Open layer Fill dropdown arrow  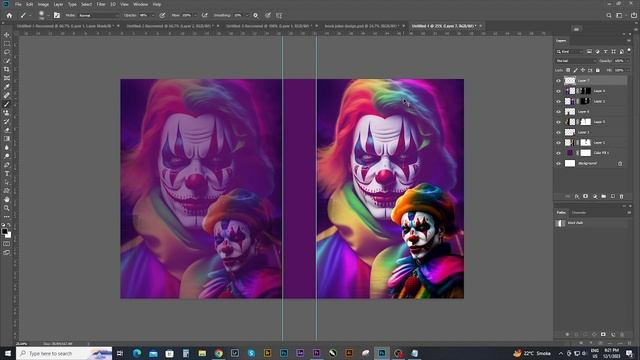pos(627,70)
